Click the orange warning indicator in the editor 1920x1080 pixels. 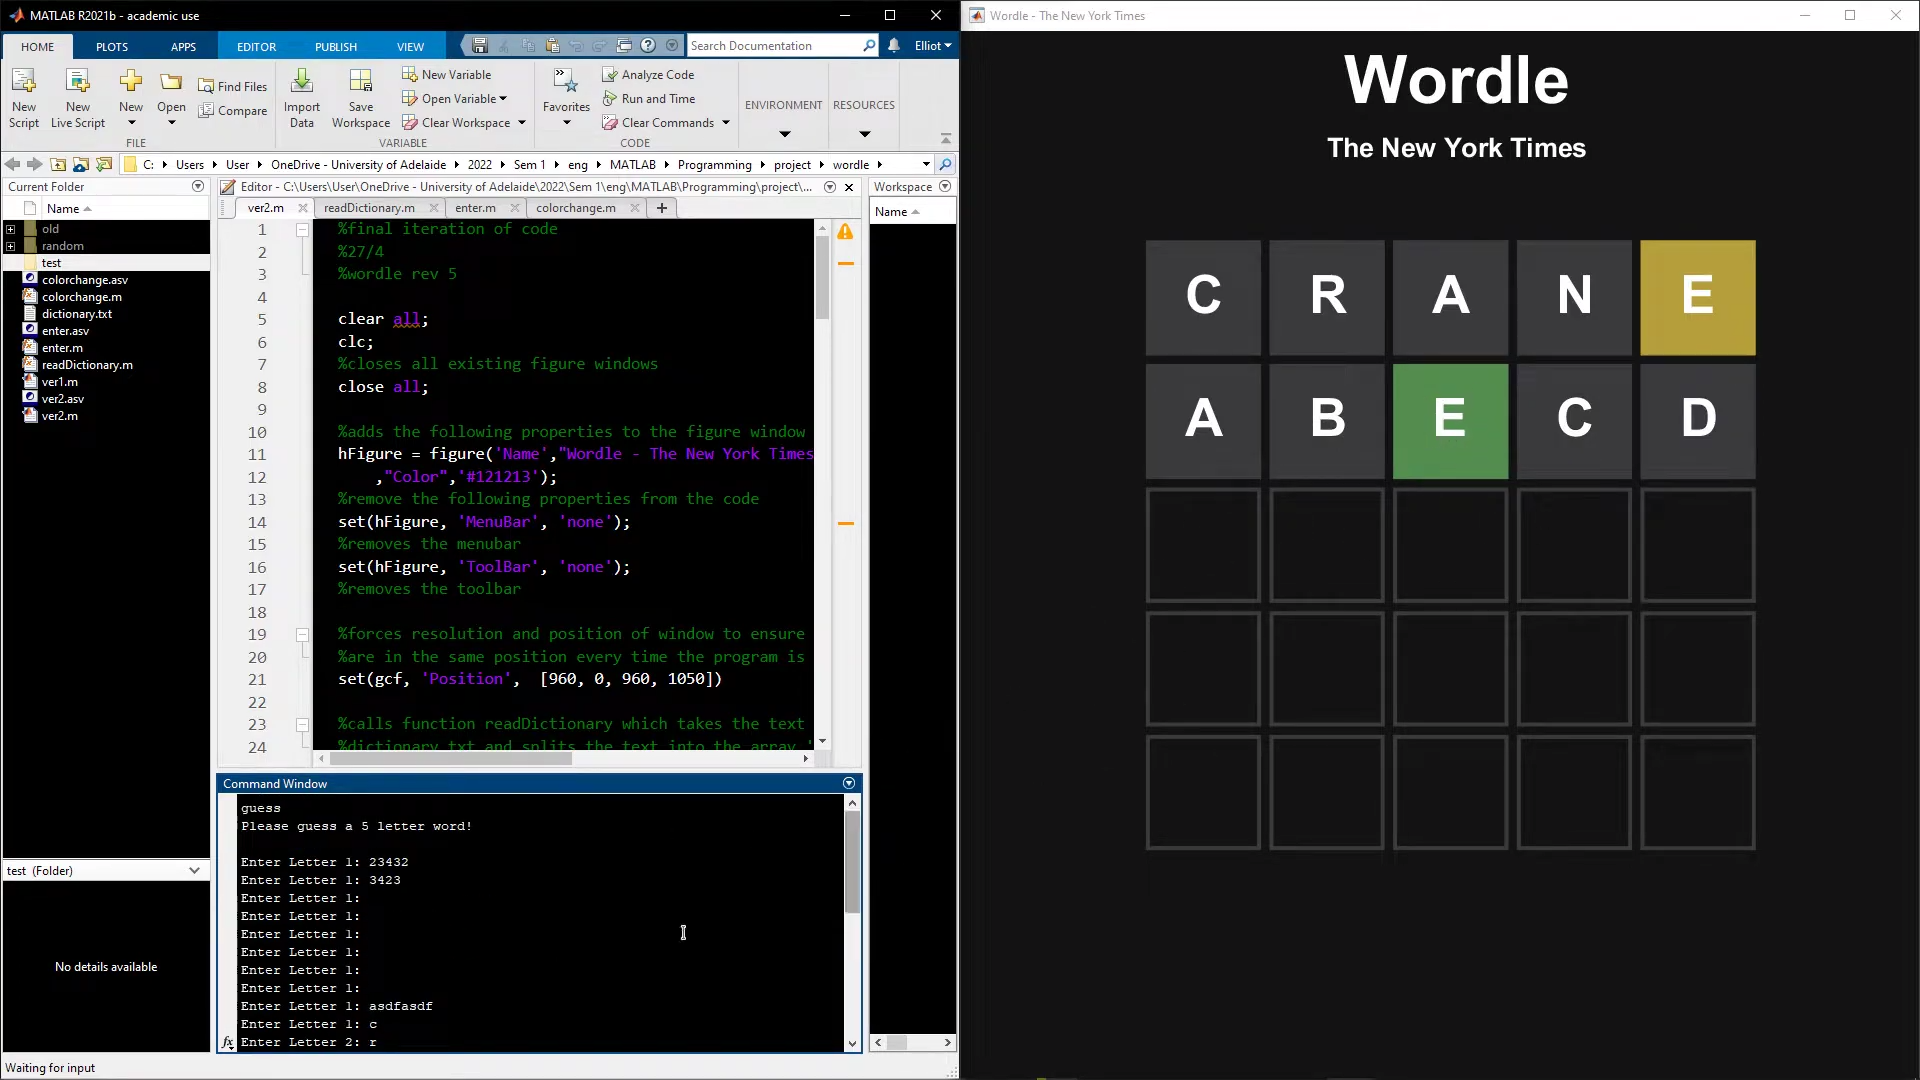[846, 232]
